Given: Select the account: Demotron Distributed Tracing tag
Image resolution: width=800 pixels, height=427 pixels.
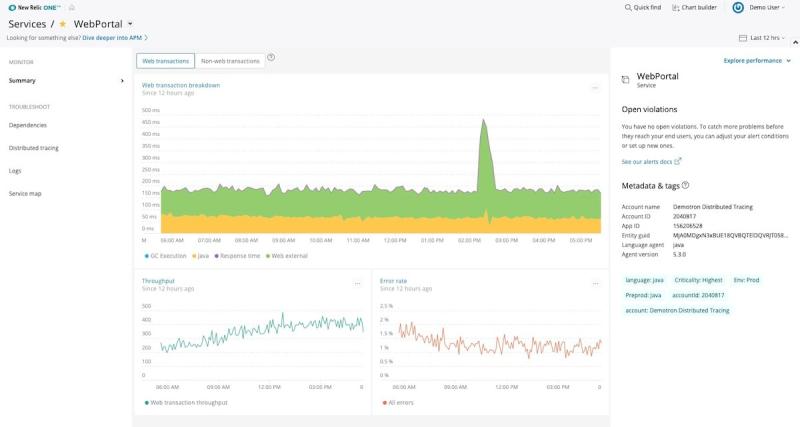Looking at the screenshot, I should click(677, 310).
